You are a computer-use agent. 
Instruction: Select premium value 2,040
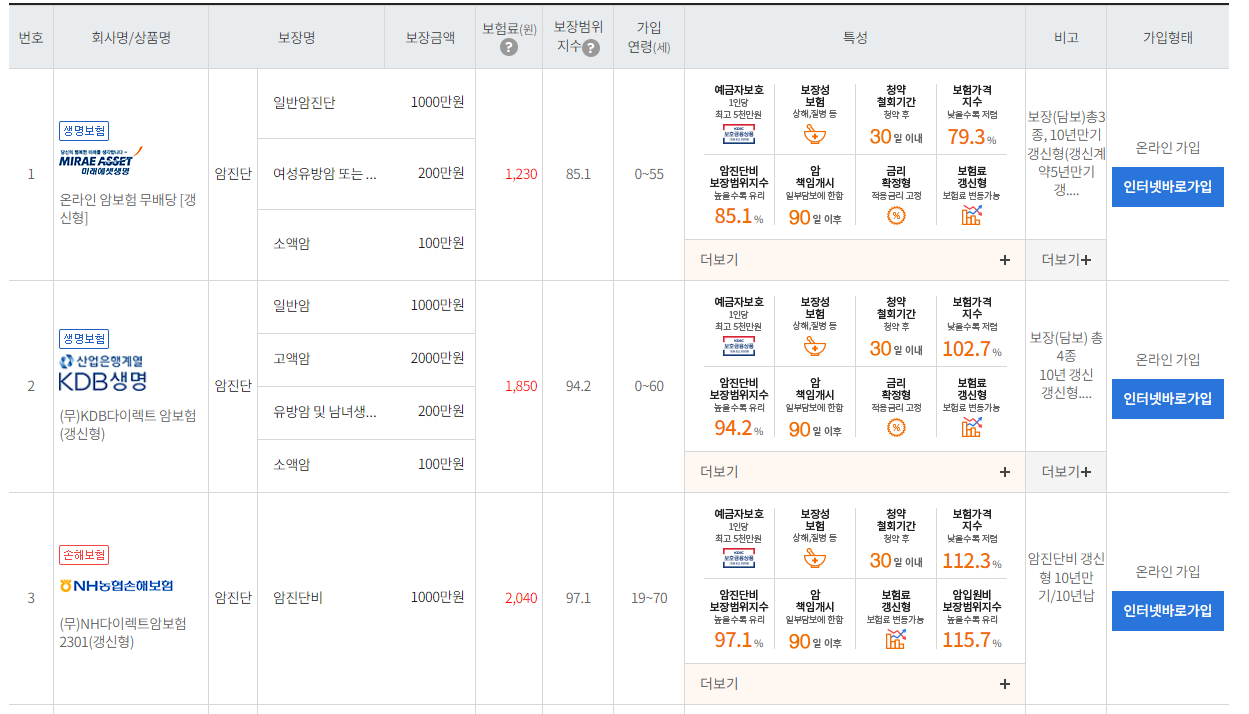click(x=521, y=598)
